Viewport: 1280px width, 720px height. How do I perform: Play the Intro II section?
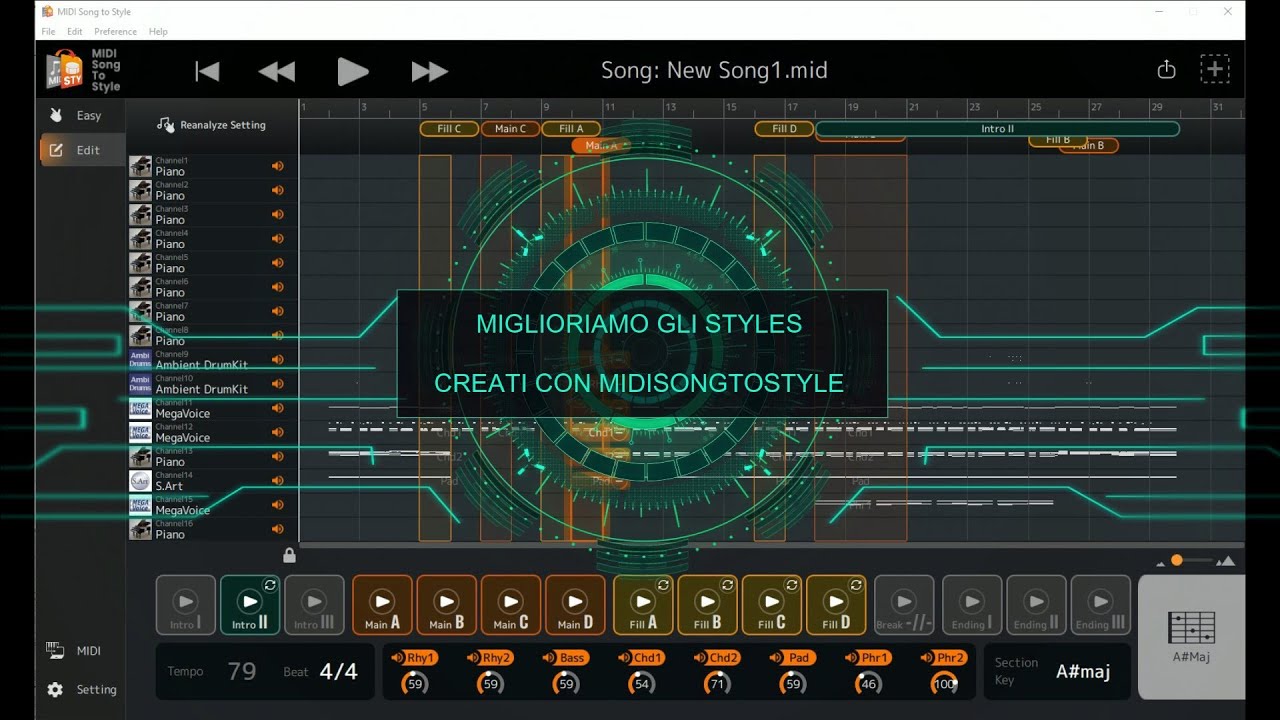coord(250,605)
